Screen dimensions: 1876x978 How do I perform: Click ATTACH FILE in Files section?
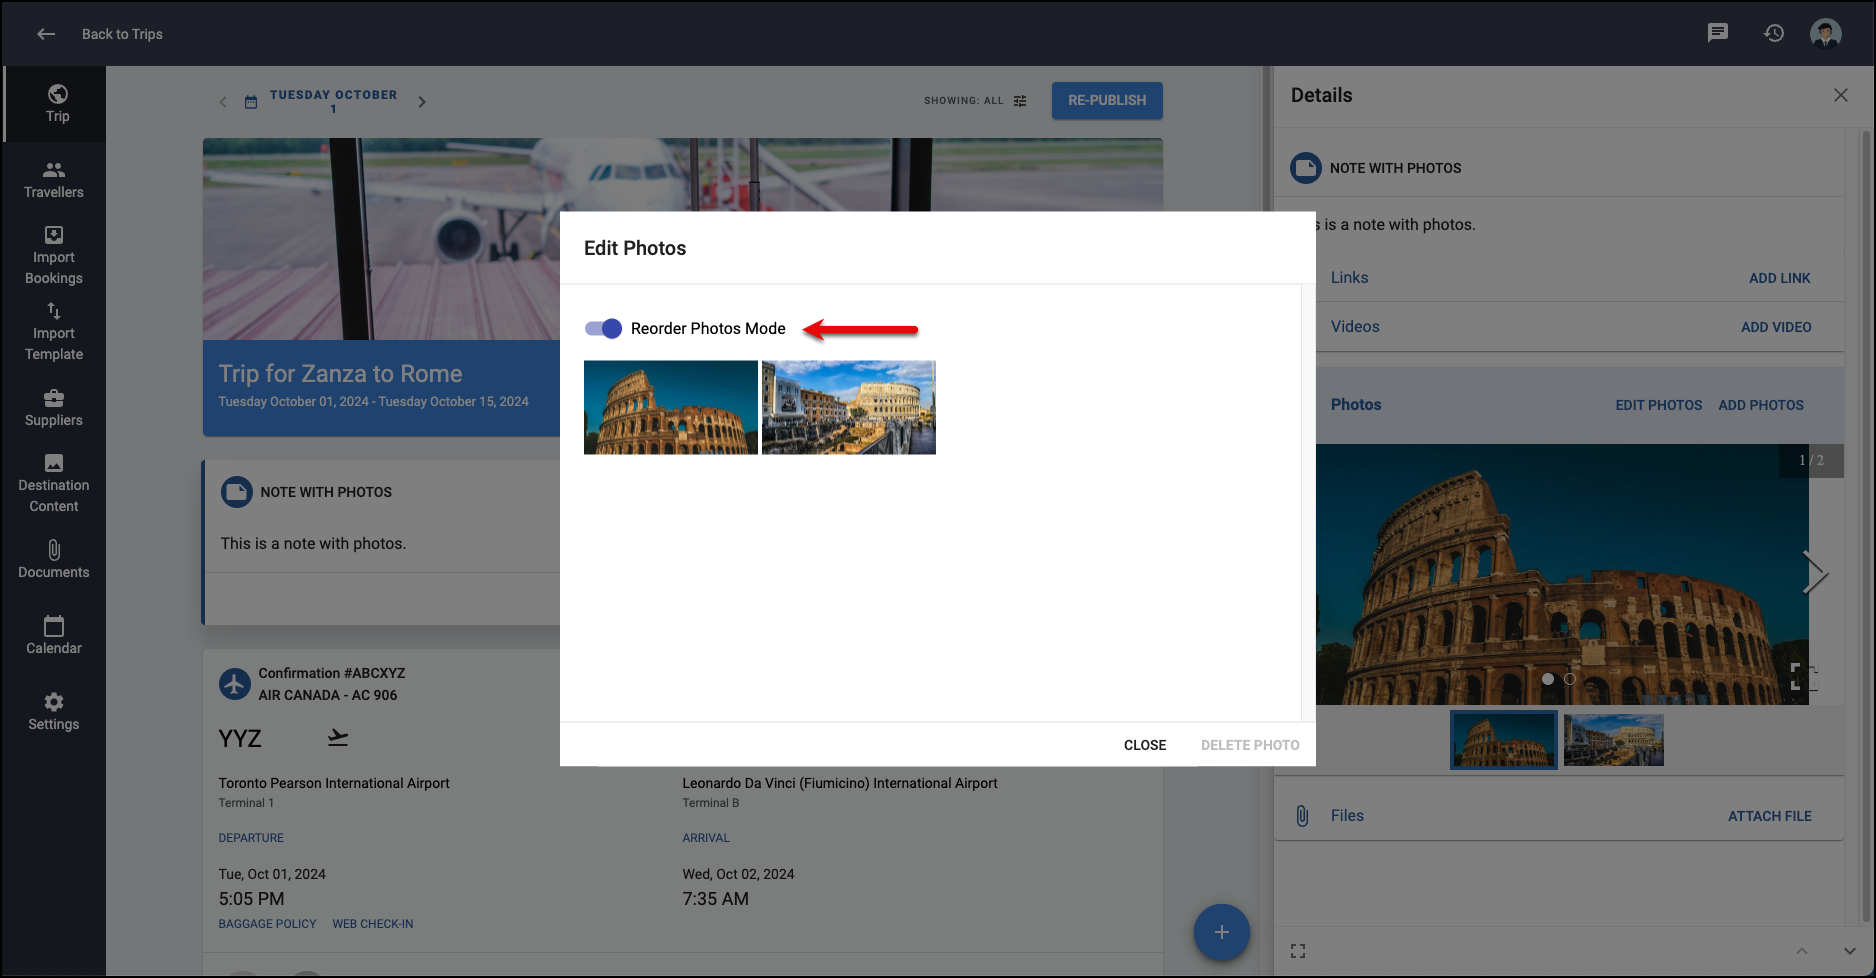point(1770,816)
